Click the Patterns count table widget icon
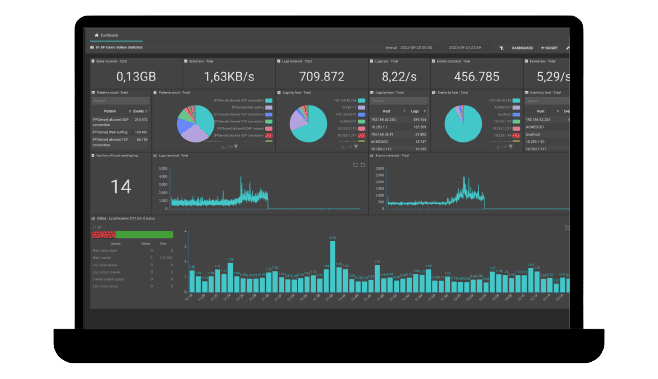The image size is (658, 379). [x=93, y=93]
